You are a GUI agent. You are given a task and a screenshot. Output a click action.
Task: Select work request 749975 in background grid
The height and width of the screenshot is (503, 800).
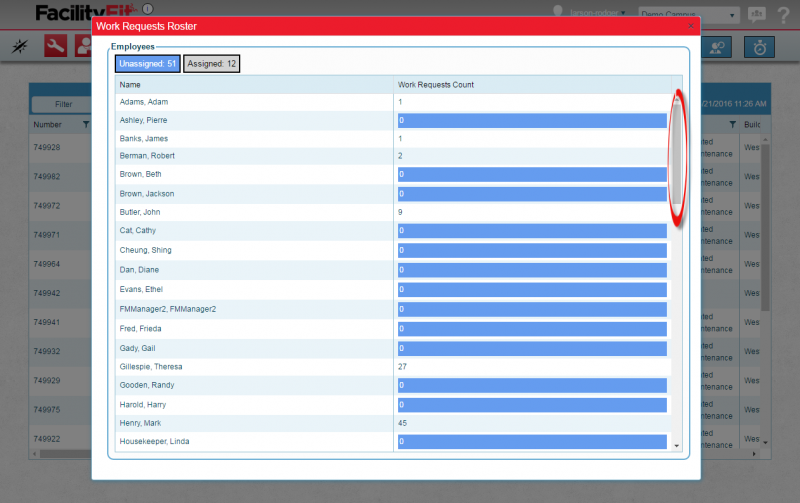click(47, 409)
